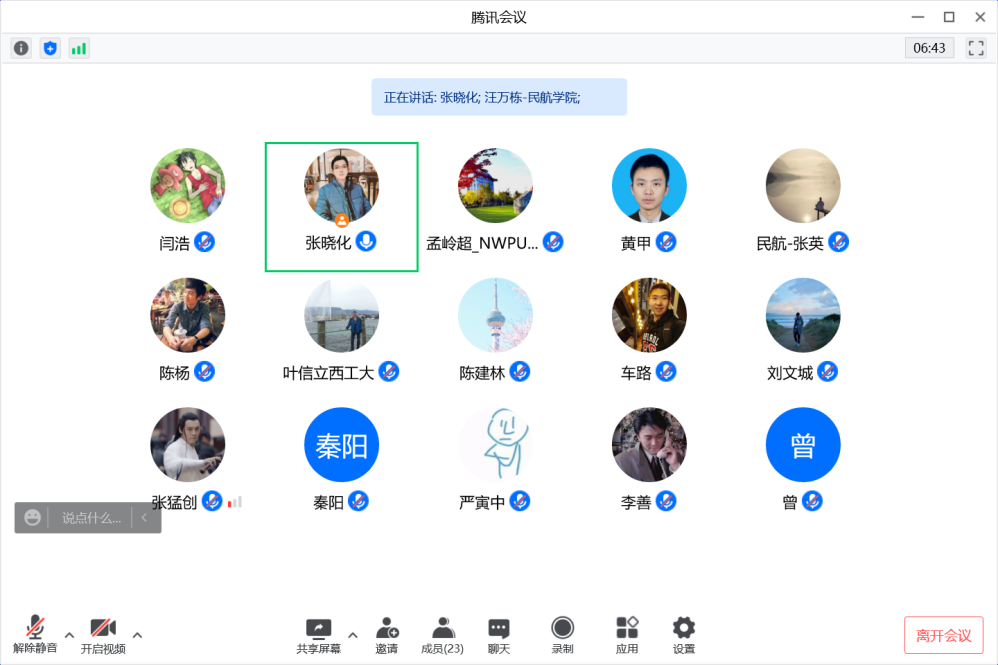The height and width of the screenshot is (665, 998).
Task: Open the Invite (邀请) icon
Action: click(x=387, y=635)
